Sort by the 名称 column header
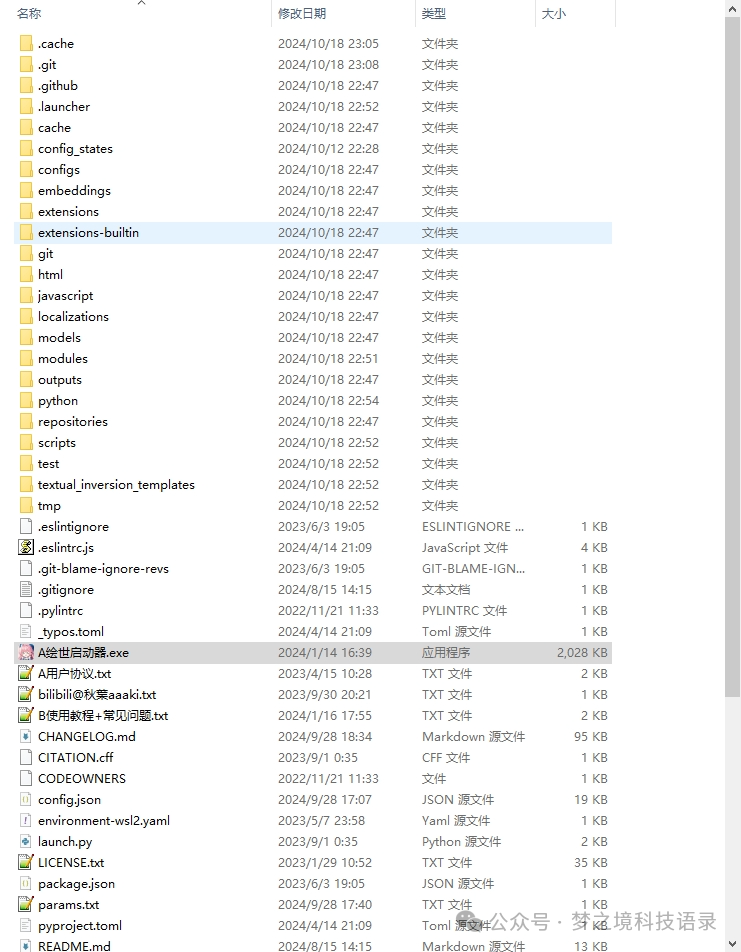 pos(29,13)
